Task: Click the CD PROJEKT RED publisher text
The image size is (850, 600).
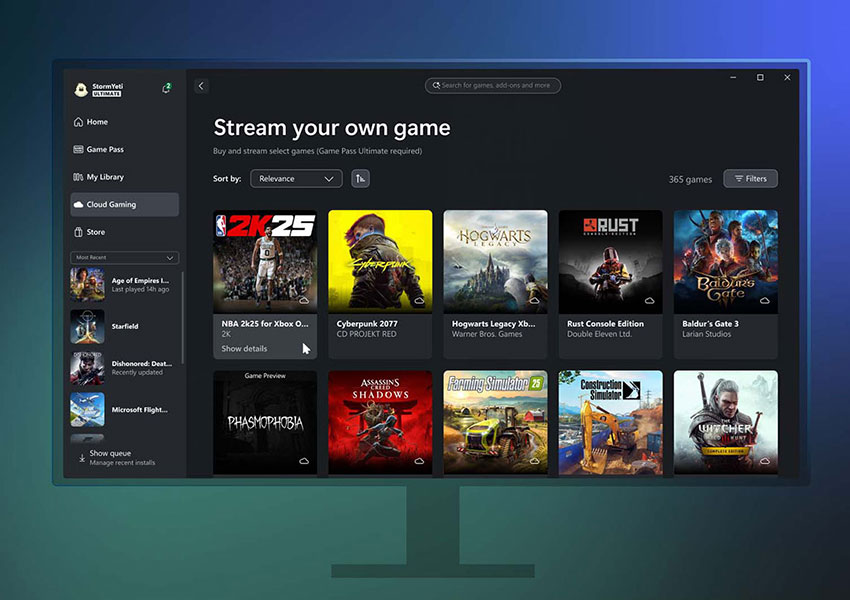Action: tap(366, 334)
